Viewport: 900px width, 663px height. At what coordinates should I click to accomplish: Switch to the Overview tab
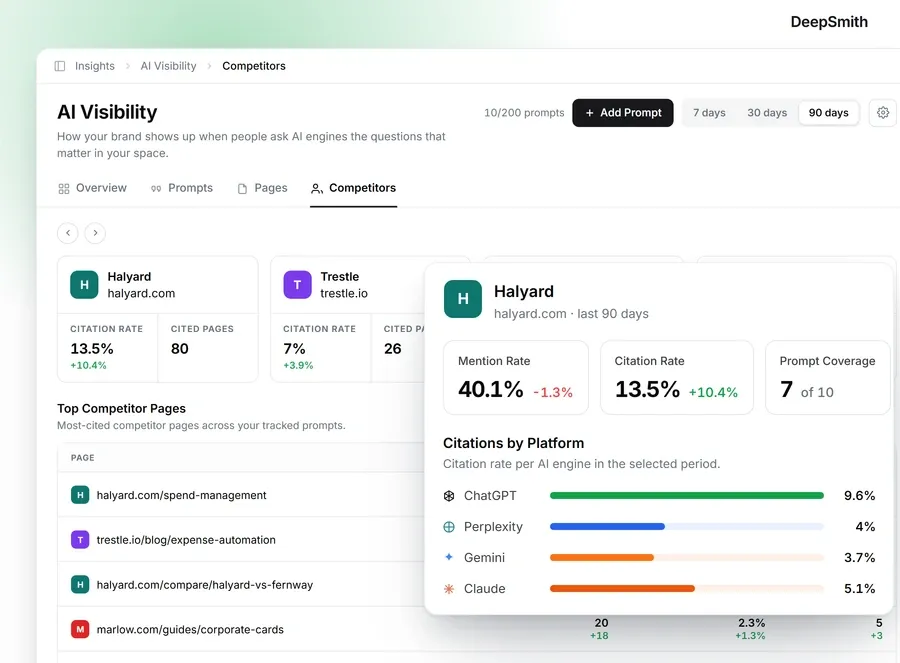[92, 188]
